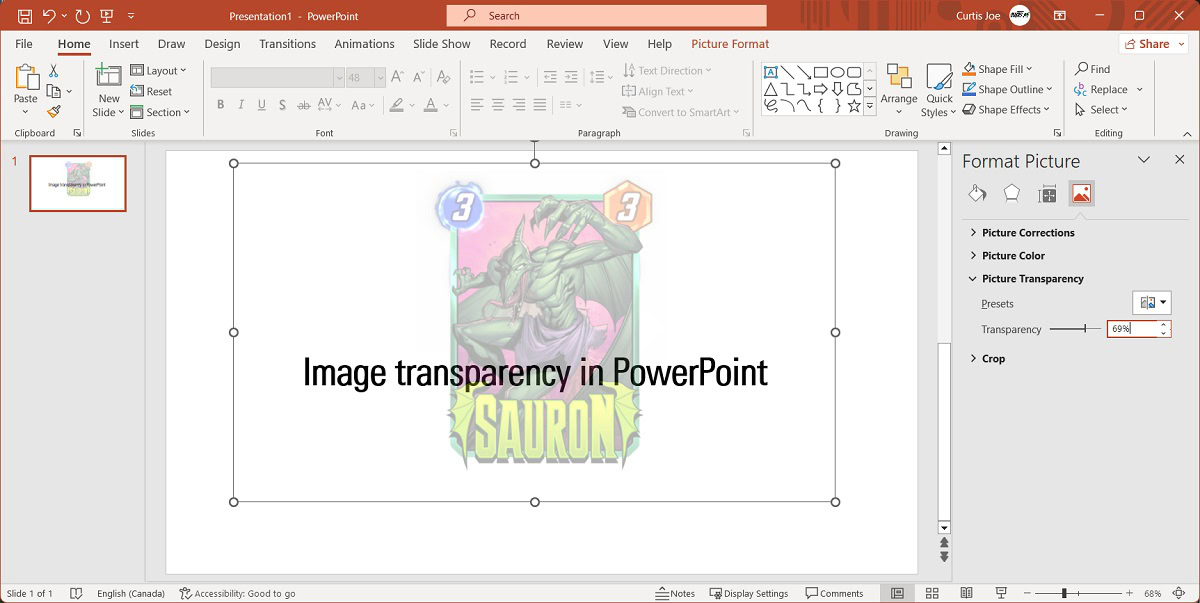Open the Fill & Line tab icon
Viewport: 1200px width, 603px height.
point(977,194)
